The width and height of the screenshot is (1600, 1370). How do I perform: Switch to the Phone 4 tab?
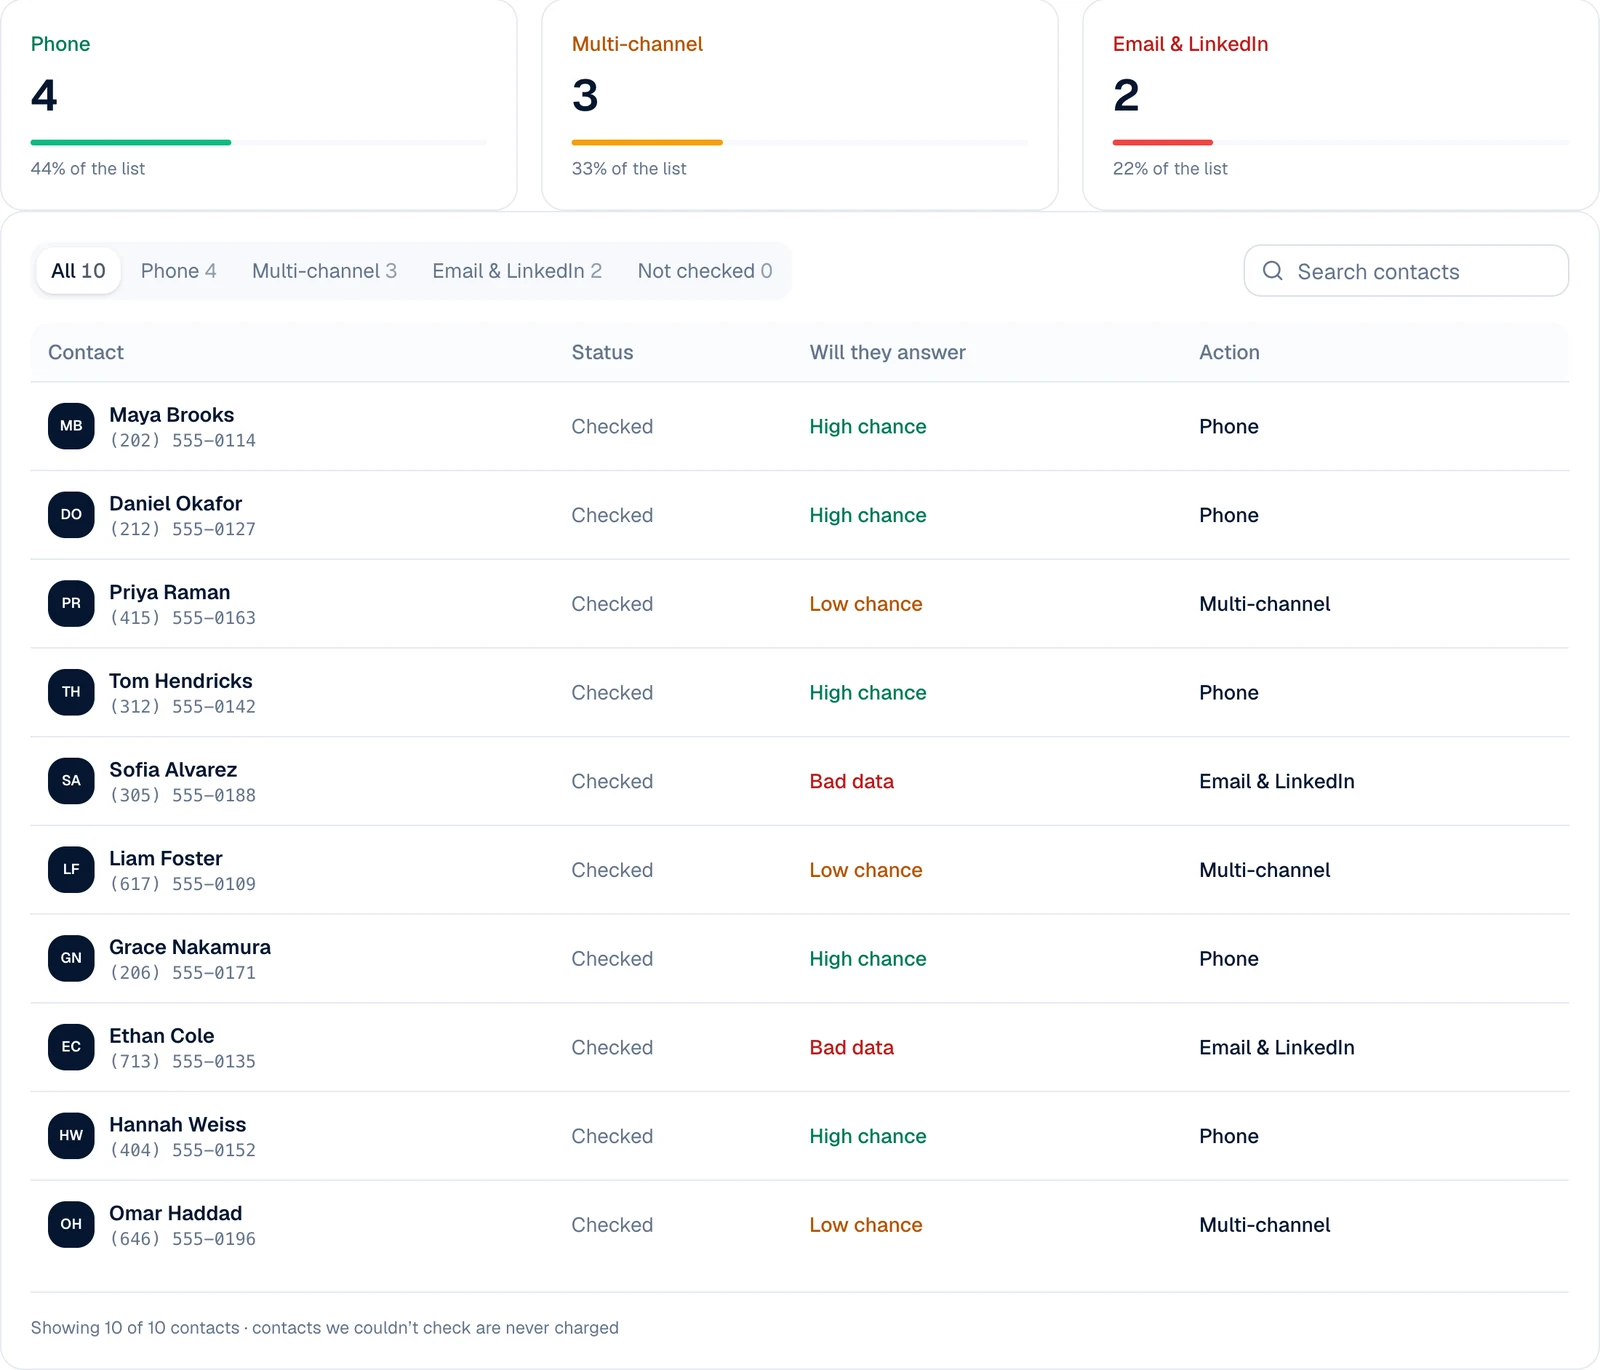pos(178,271)
